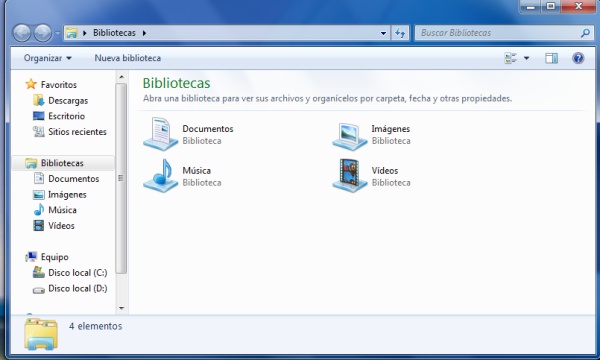This screenshot has height=360, width=600.
Task: Click Imágenes sidebar picture icon
Action: tap(39, 195)
